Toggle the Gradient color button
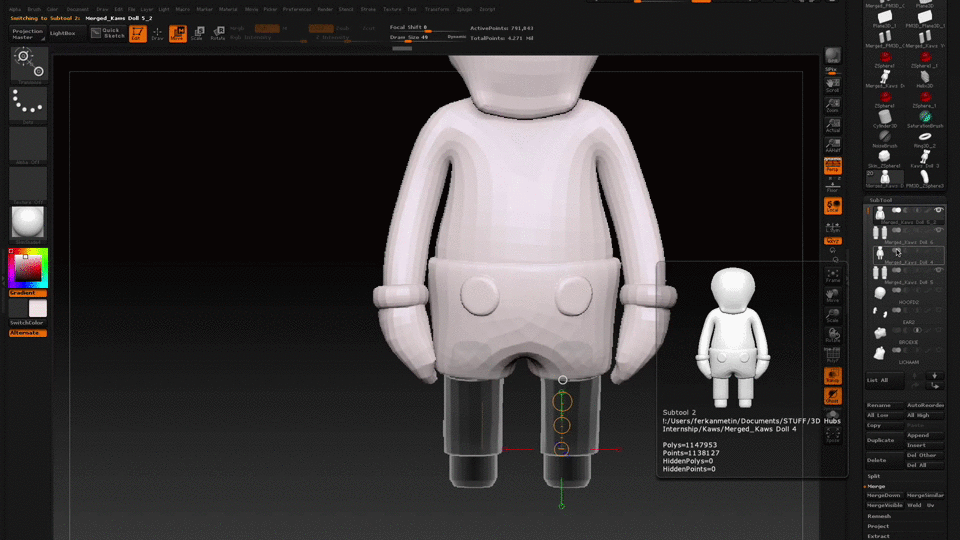 click(28, 293)
